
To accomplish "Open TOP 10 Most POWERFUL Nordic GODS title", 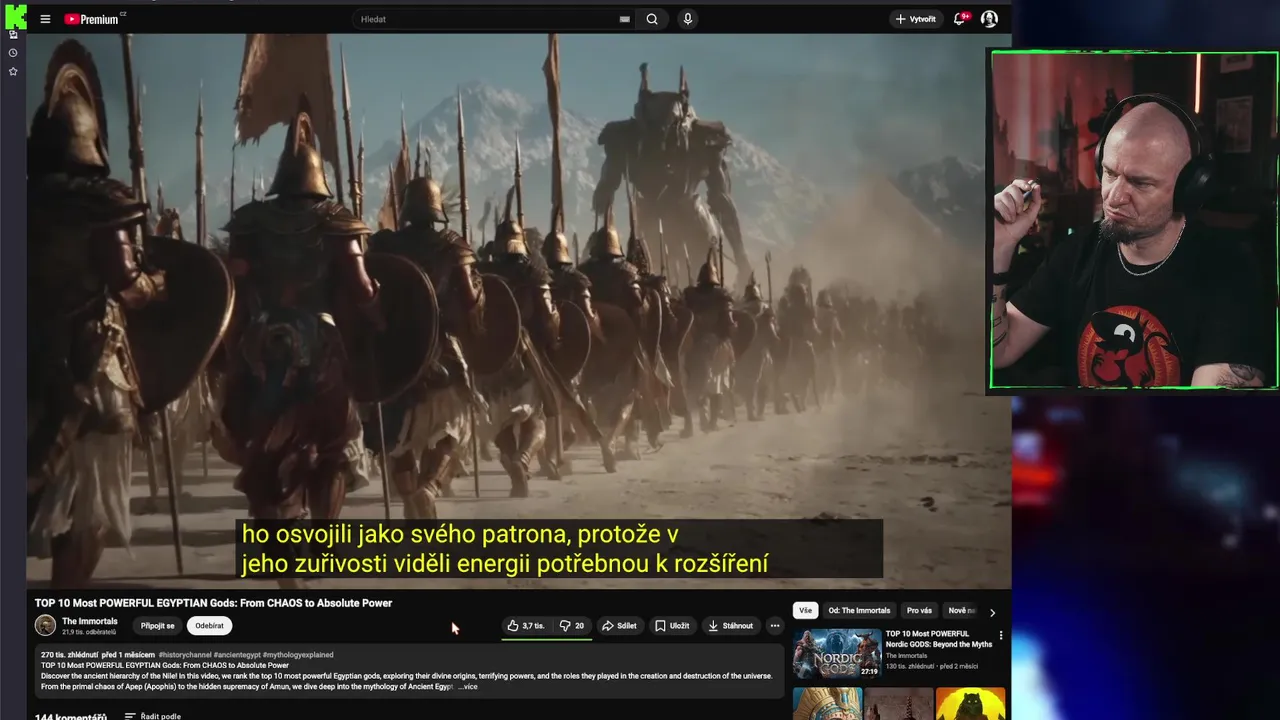I will tap(938, 639).
